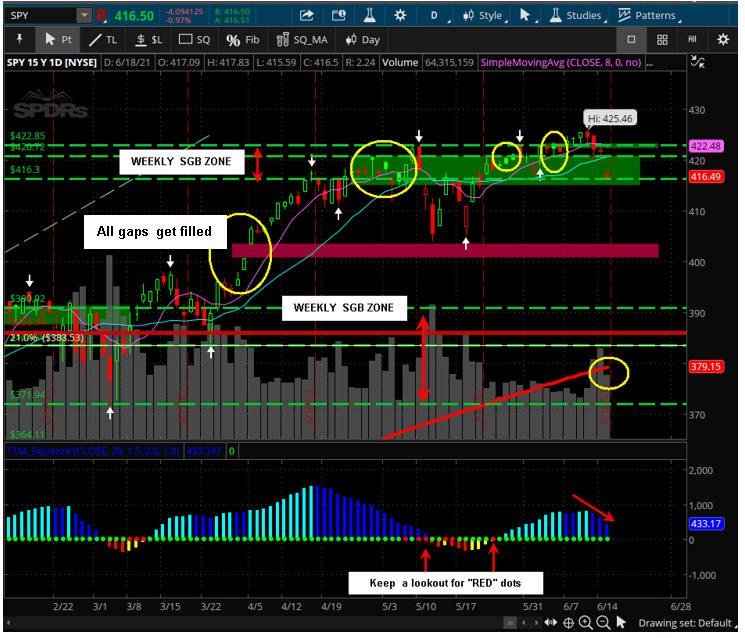Click the 64,315,159 volume value

click(x=449, y=62)
